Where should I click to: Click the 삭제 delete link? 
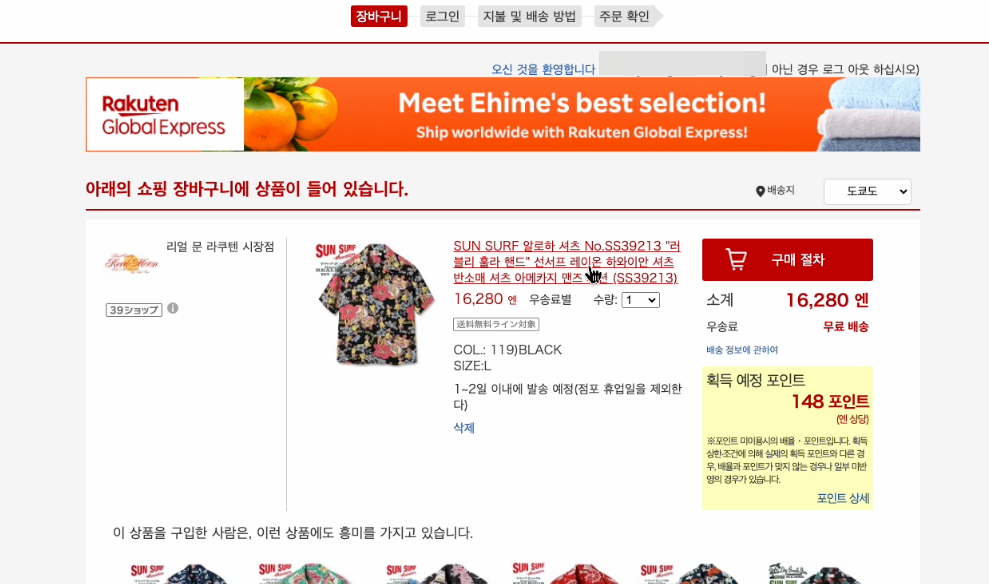click(464, 428)
